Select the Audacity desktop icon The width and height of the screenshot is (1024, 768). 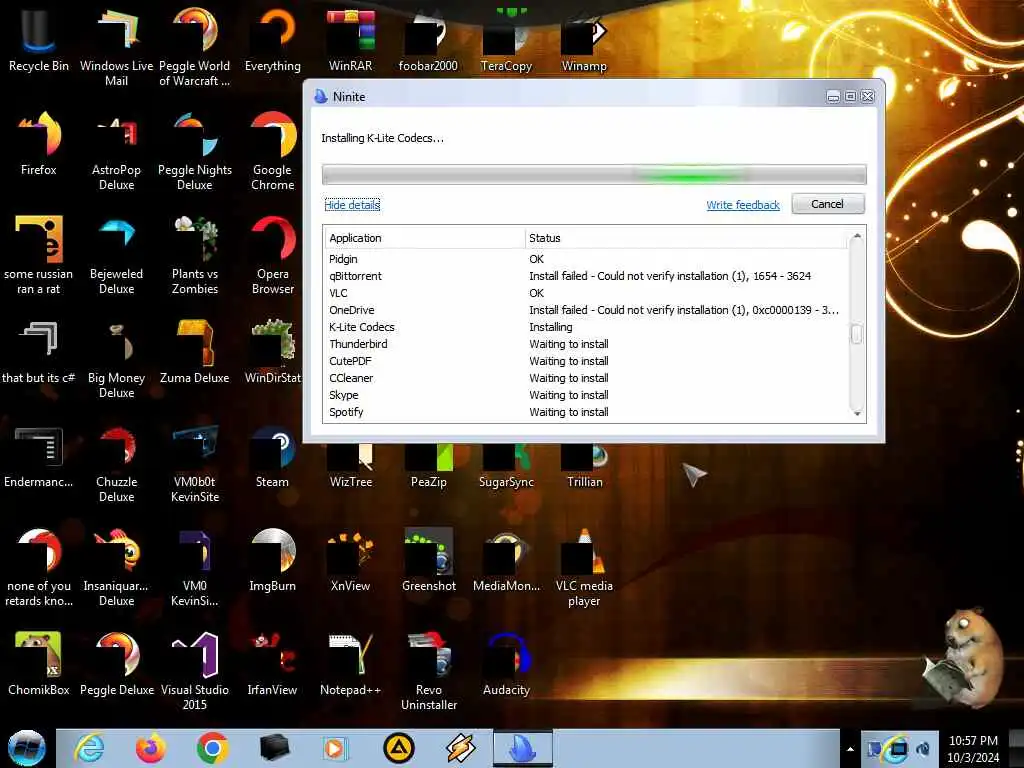click(x=506, y=664)
